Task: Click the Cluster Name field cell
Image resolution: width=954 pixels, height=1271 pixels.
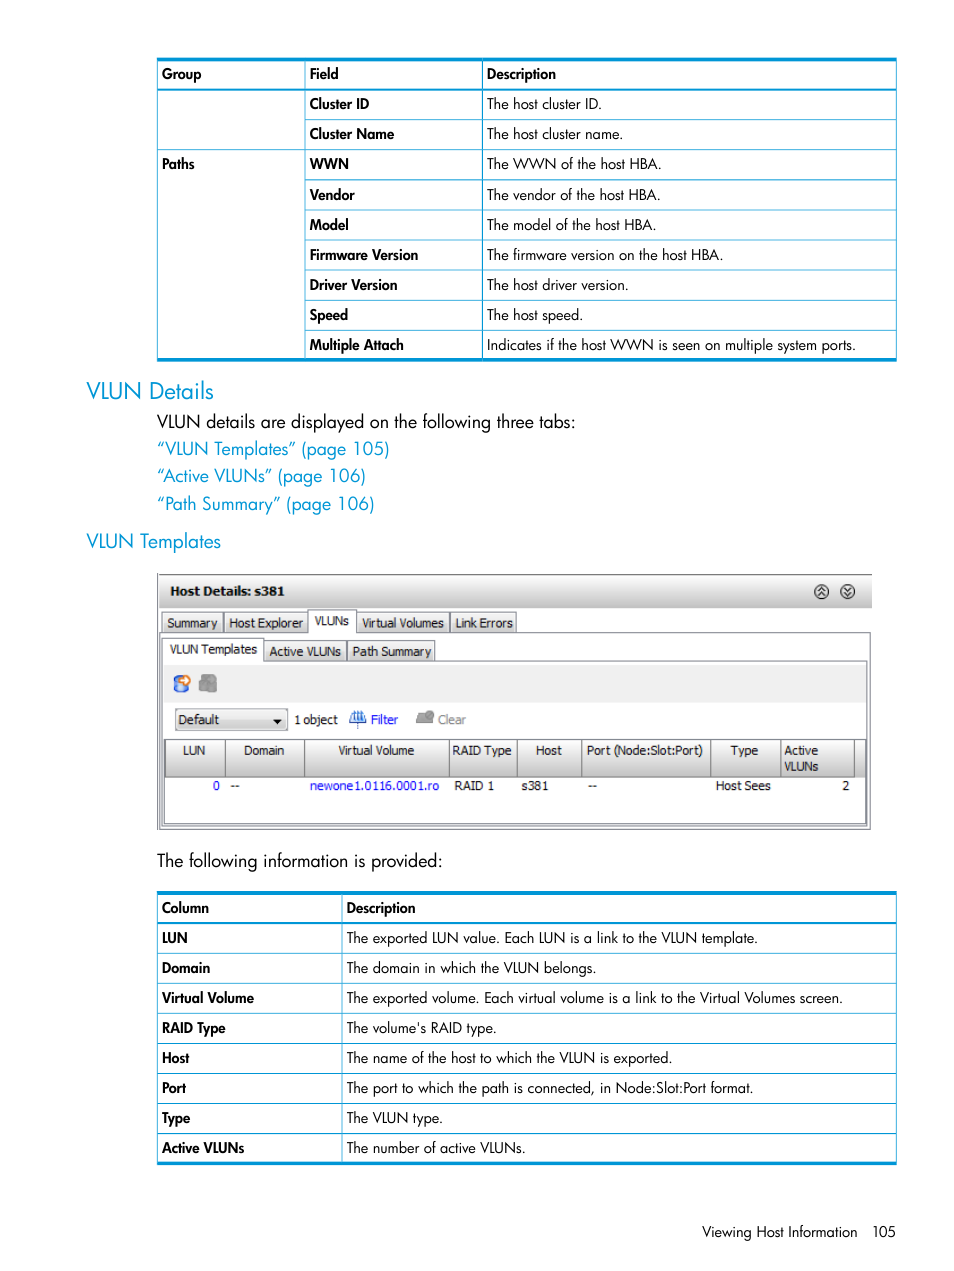Action: (394, 134)
